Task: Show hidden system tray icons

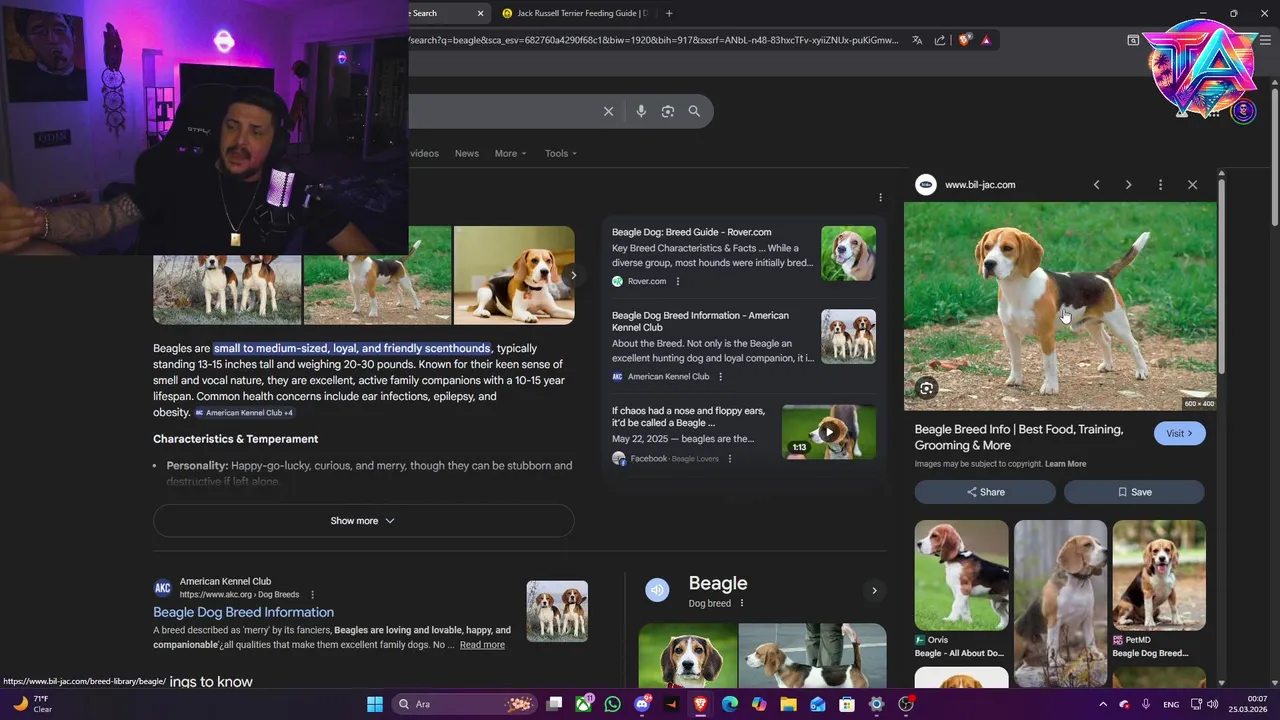Action: [x=1103, y=704]
